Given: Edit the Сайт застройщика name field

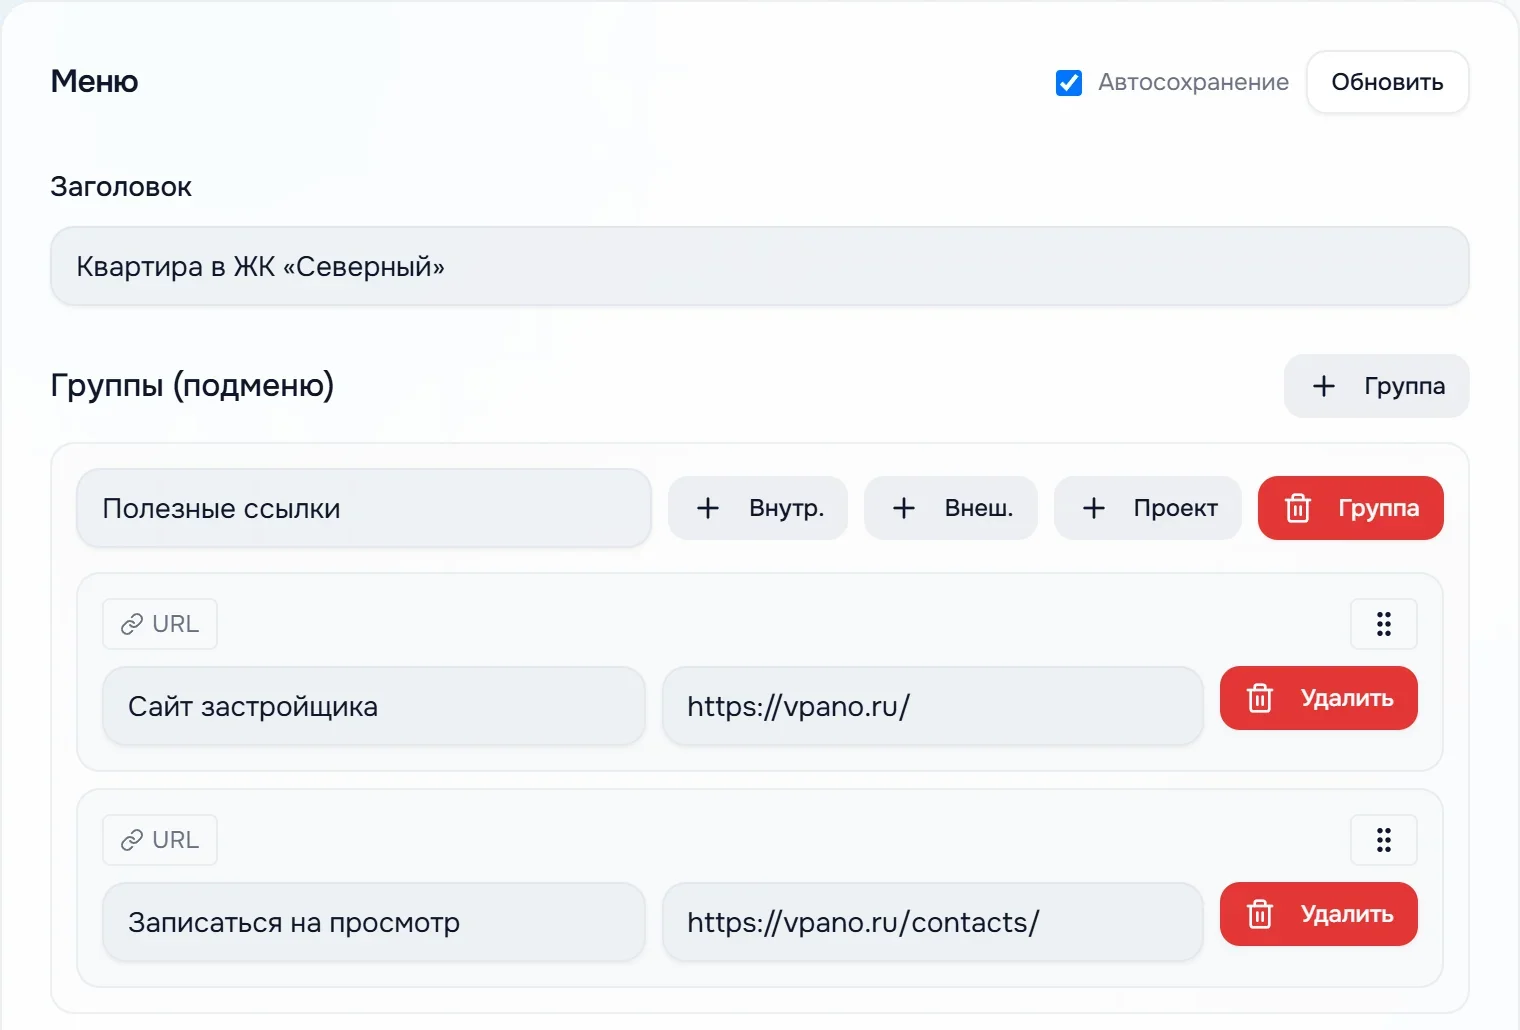Looking at the screenshot, I should tap(374, 706).
